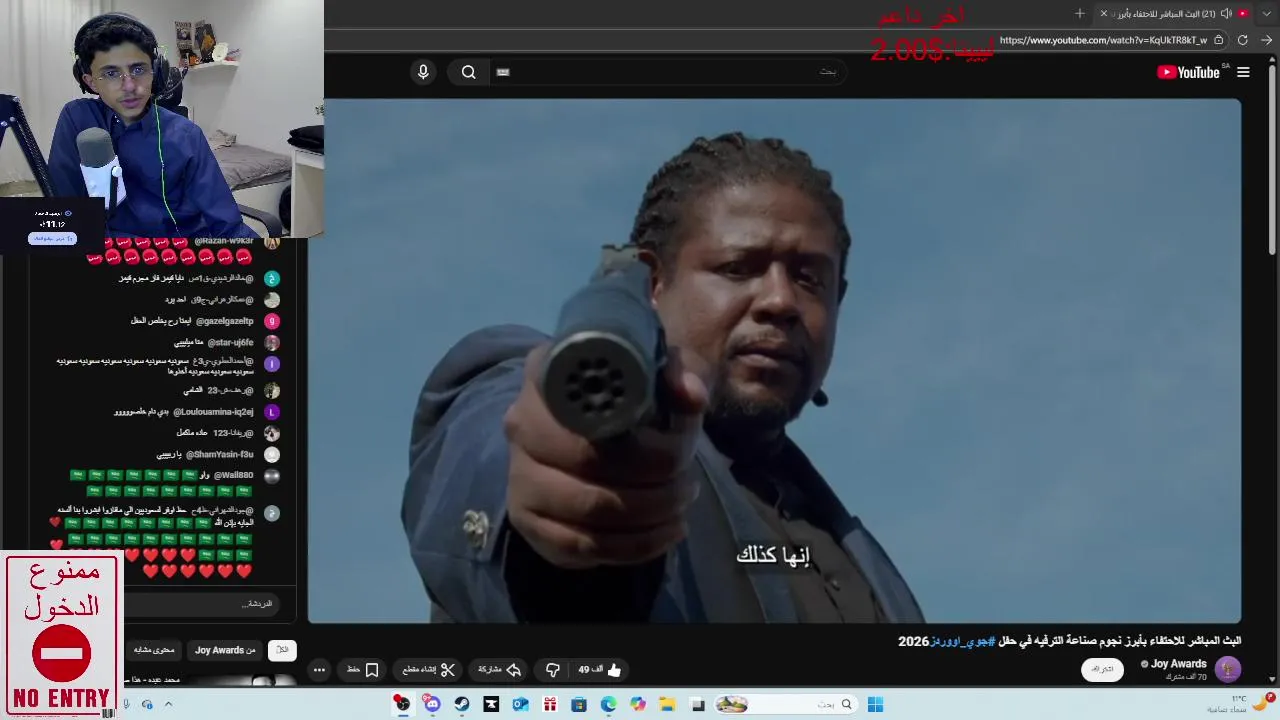Create a clip using the scissors button
The image size is (1280, 720).
(429, 670)
